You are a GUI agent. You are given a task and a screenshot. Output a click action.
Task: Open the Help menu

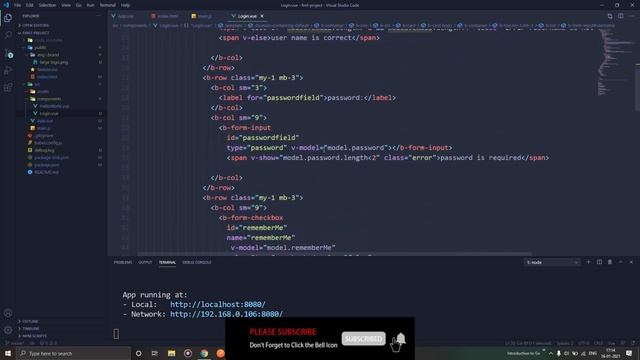click(x=125, y=5)
